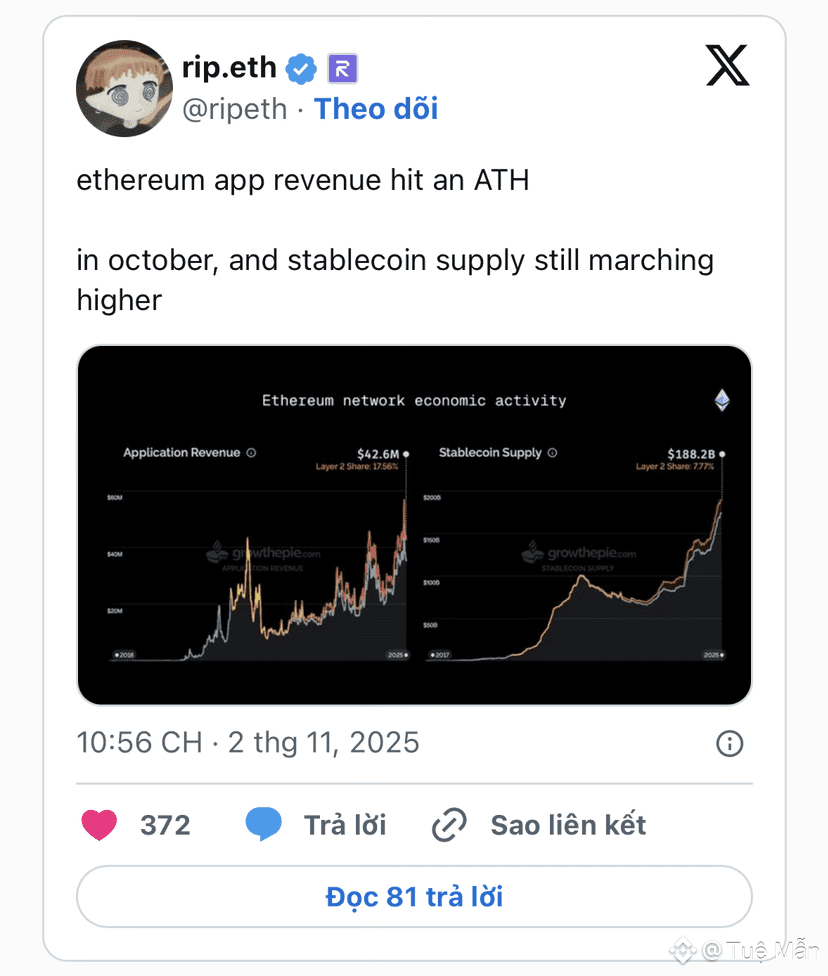
Task: Click the 372 likes count
Action: click(x=165, y=825)
